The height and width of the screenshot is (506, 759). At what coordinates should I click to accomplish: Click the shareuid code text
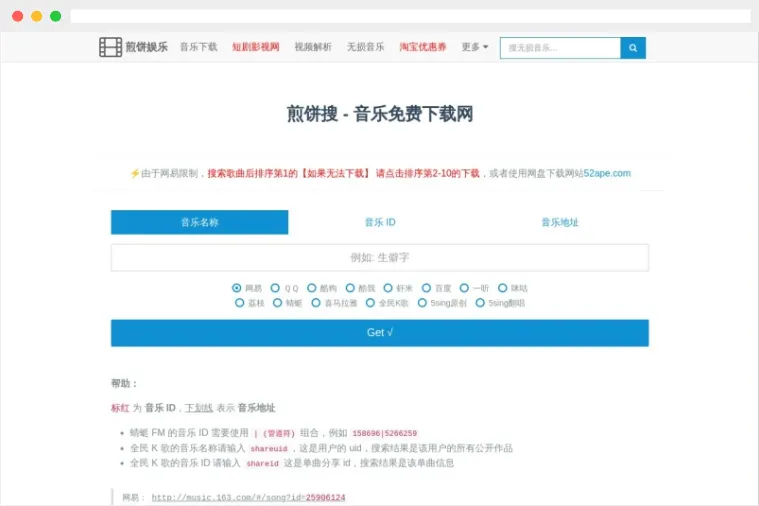pos(269,448)
